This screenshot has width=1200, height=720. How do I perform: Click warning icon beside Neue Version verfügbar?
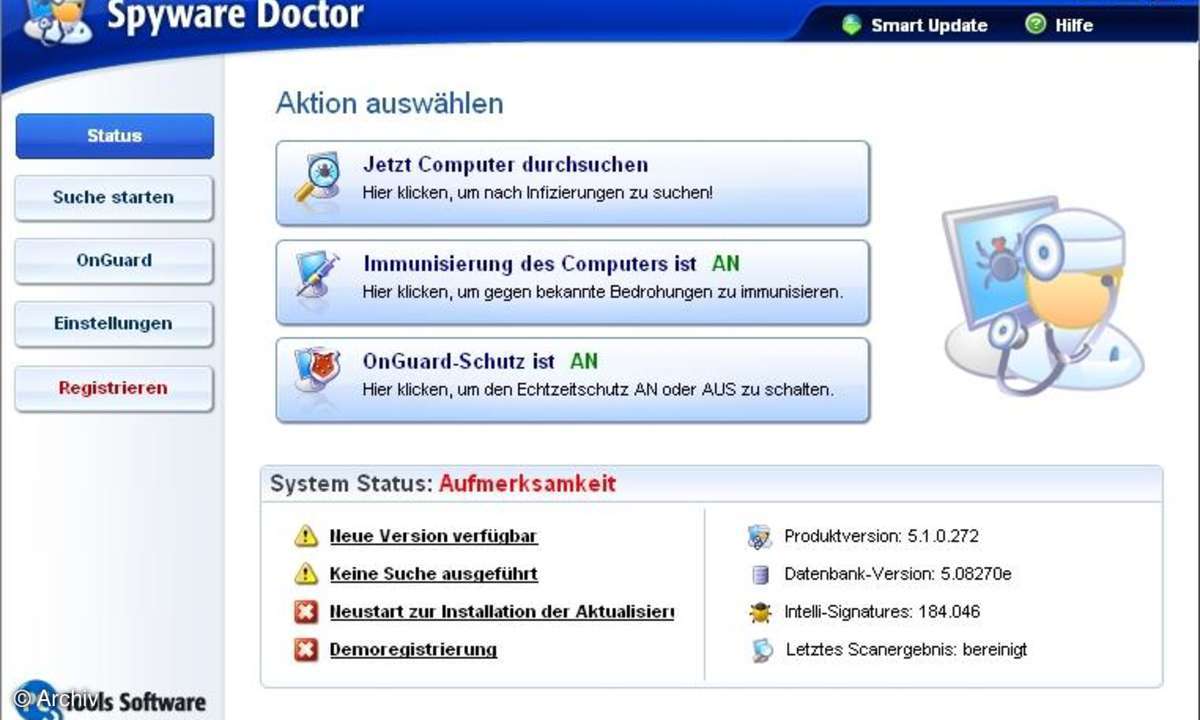click(306, 536)
